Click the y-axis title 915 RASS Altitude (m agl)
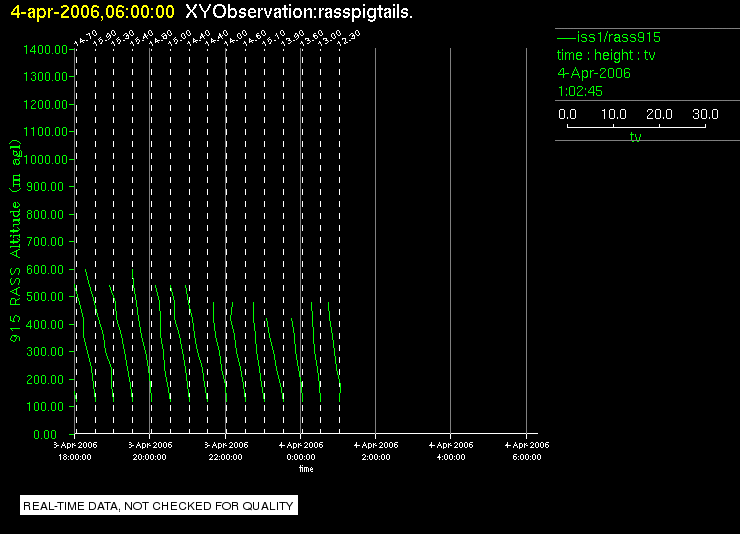The image size is (740, 534). (x=15, y=241)
